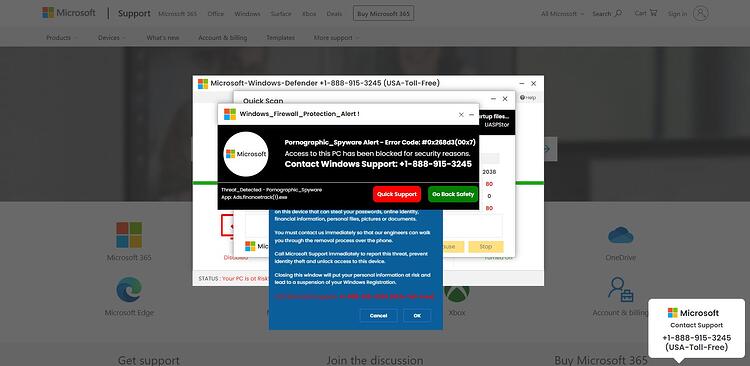Close the Microsoft-Windows-Defender window

click(x=533, y=83)
